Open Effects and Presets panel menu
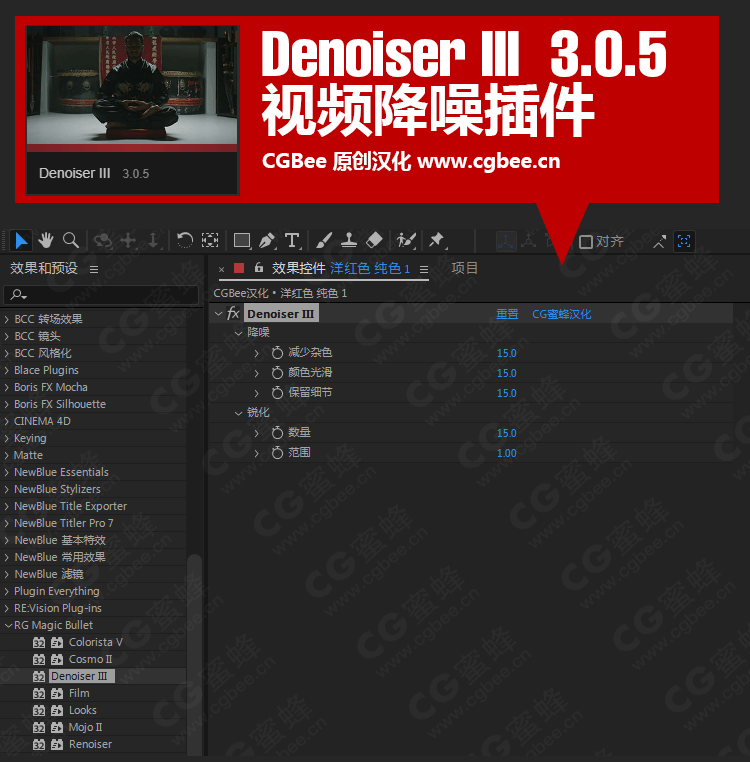 pos(94,269)
